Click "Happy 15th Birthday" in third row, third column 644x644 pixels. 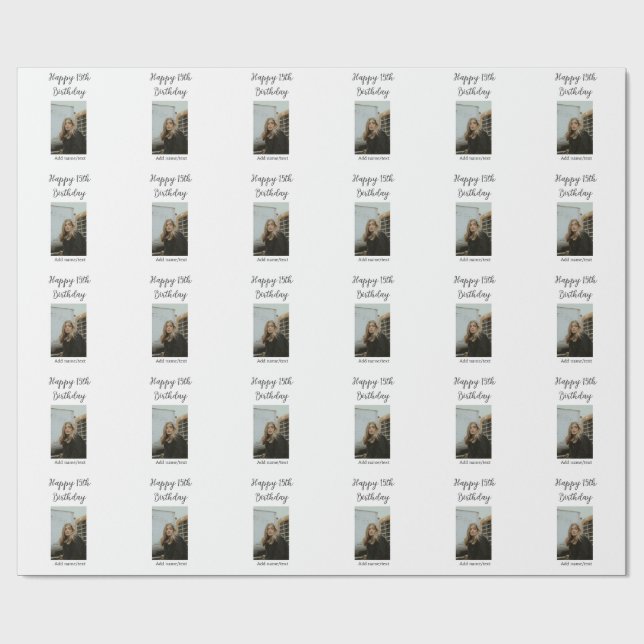coord(270,288)
